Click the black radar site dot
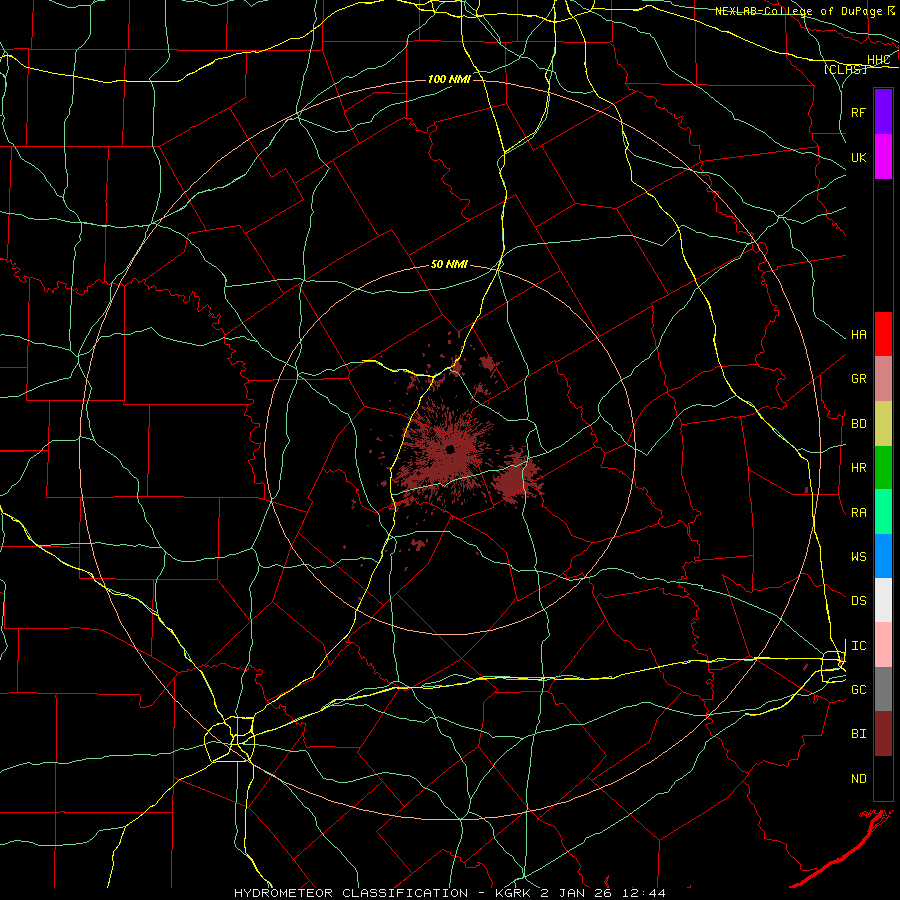The width and height of the screenshot is (900, 900). click(x=450, y=449)
